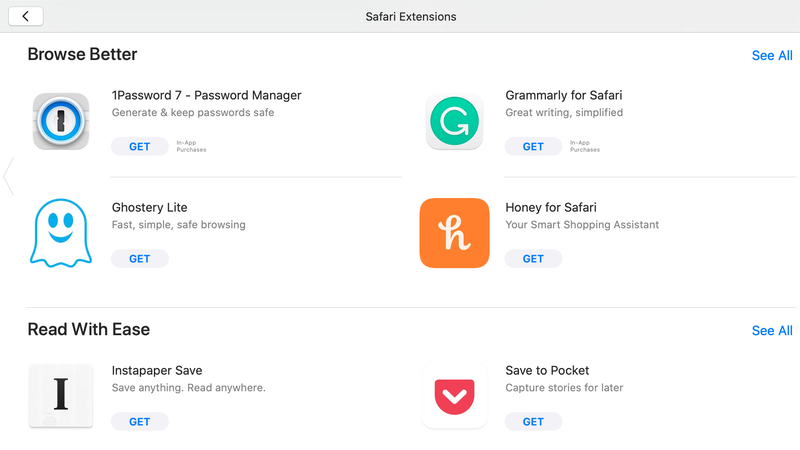Viewport: 800px width, 450px height.
Task: See All in Browse Better section
Action: pyautogui.click(x=772, y=55)
